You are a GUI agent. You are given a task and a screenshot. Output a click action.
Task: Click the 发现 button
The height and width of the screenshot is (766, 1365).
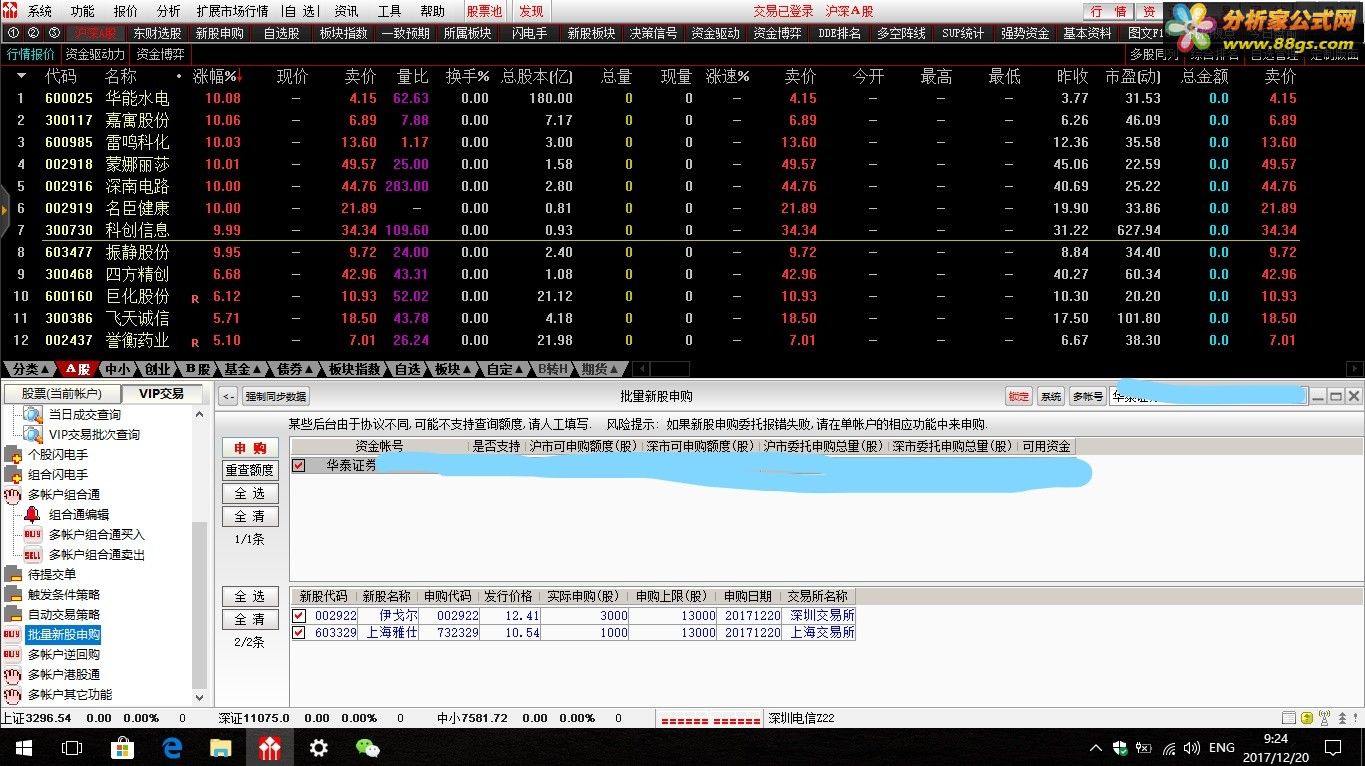(x=531, y=11)
